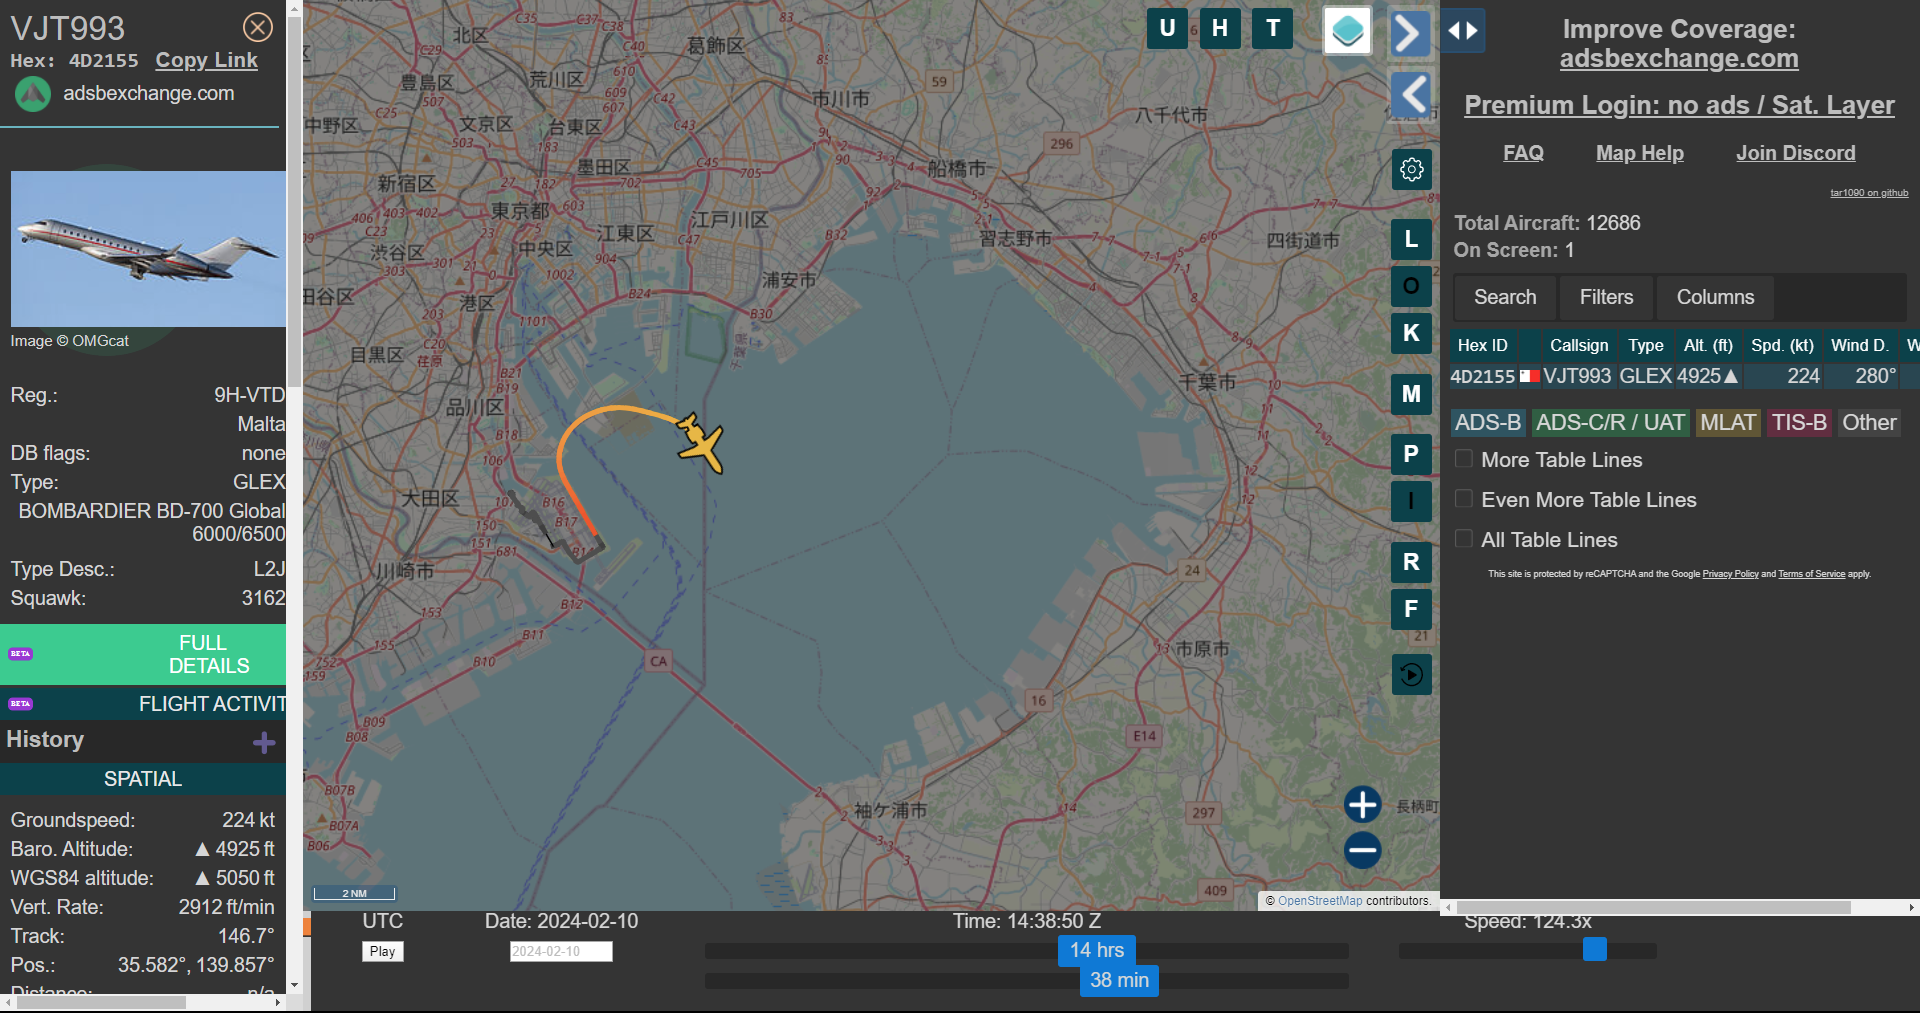Click the Bombardier aircraft photo thumbnail
1920x1013 pixels.
tap(148, 248)
